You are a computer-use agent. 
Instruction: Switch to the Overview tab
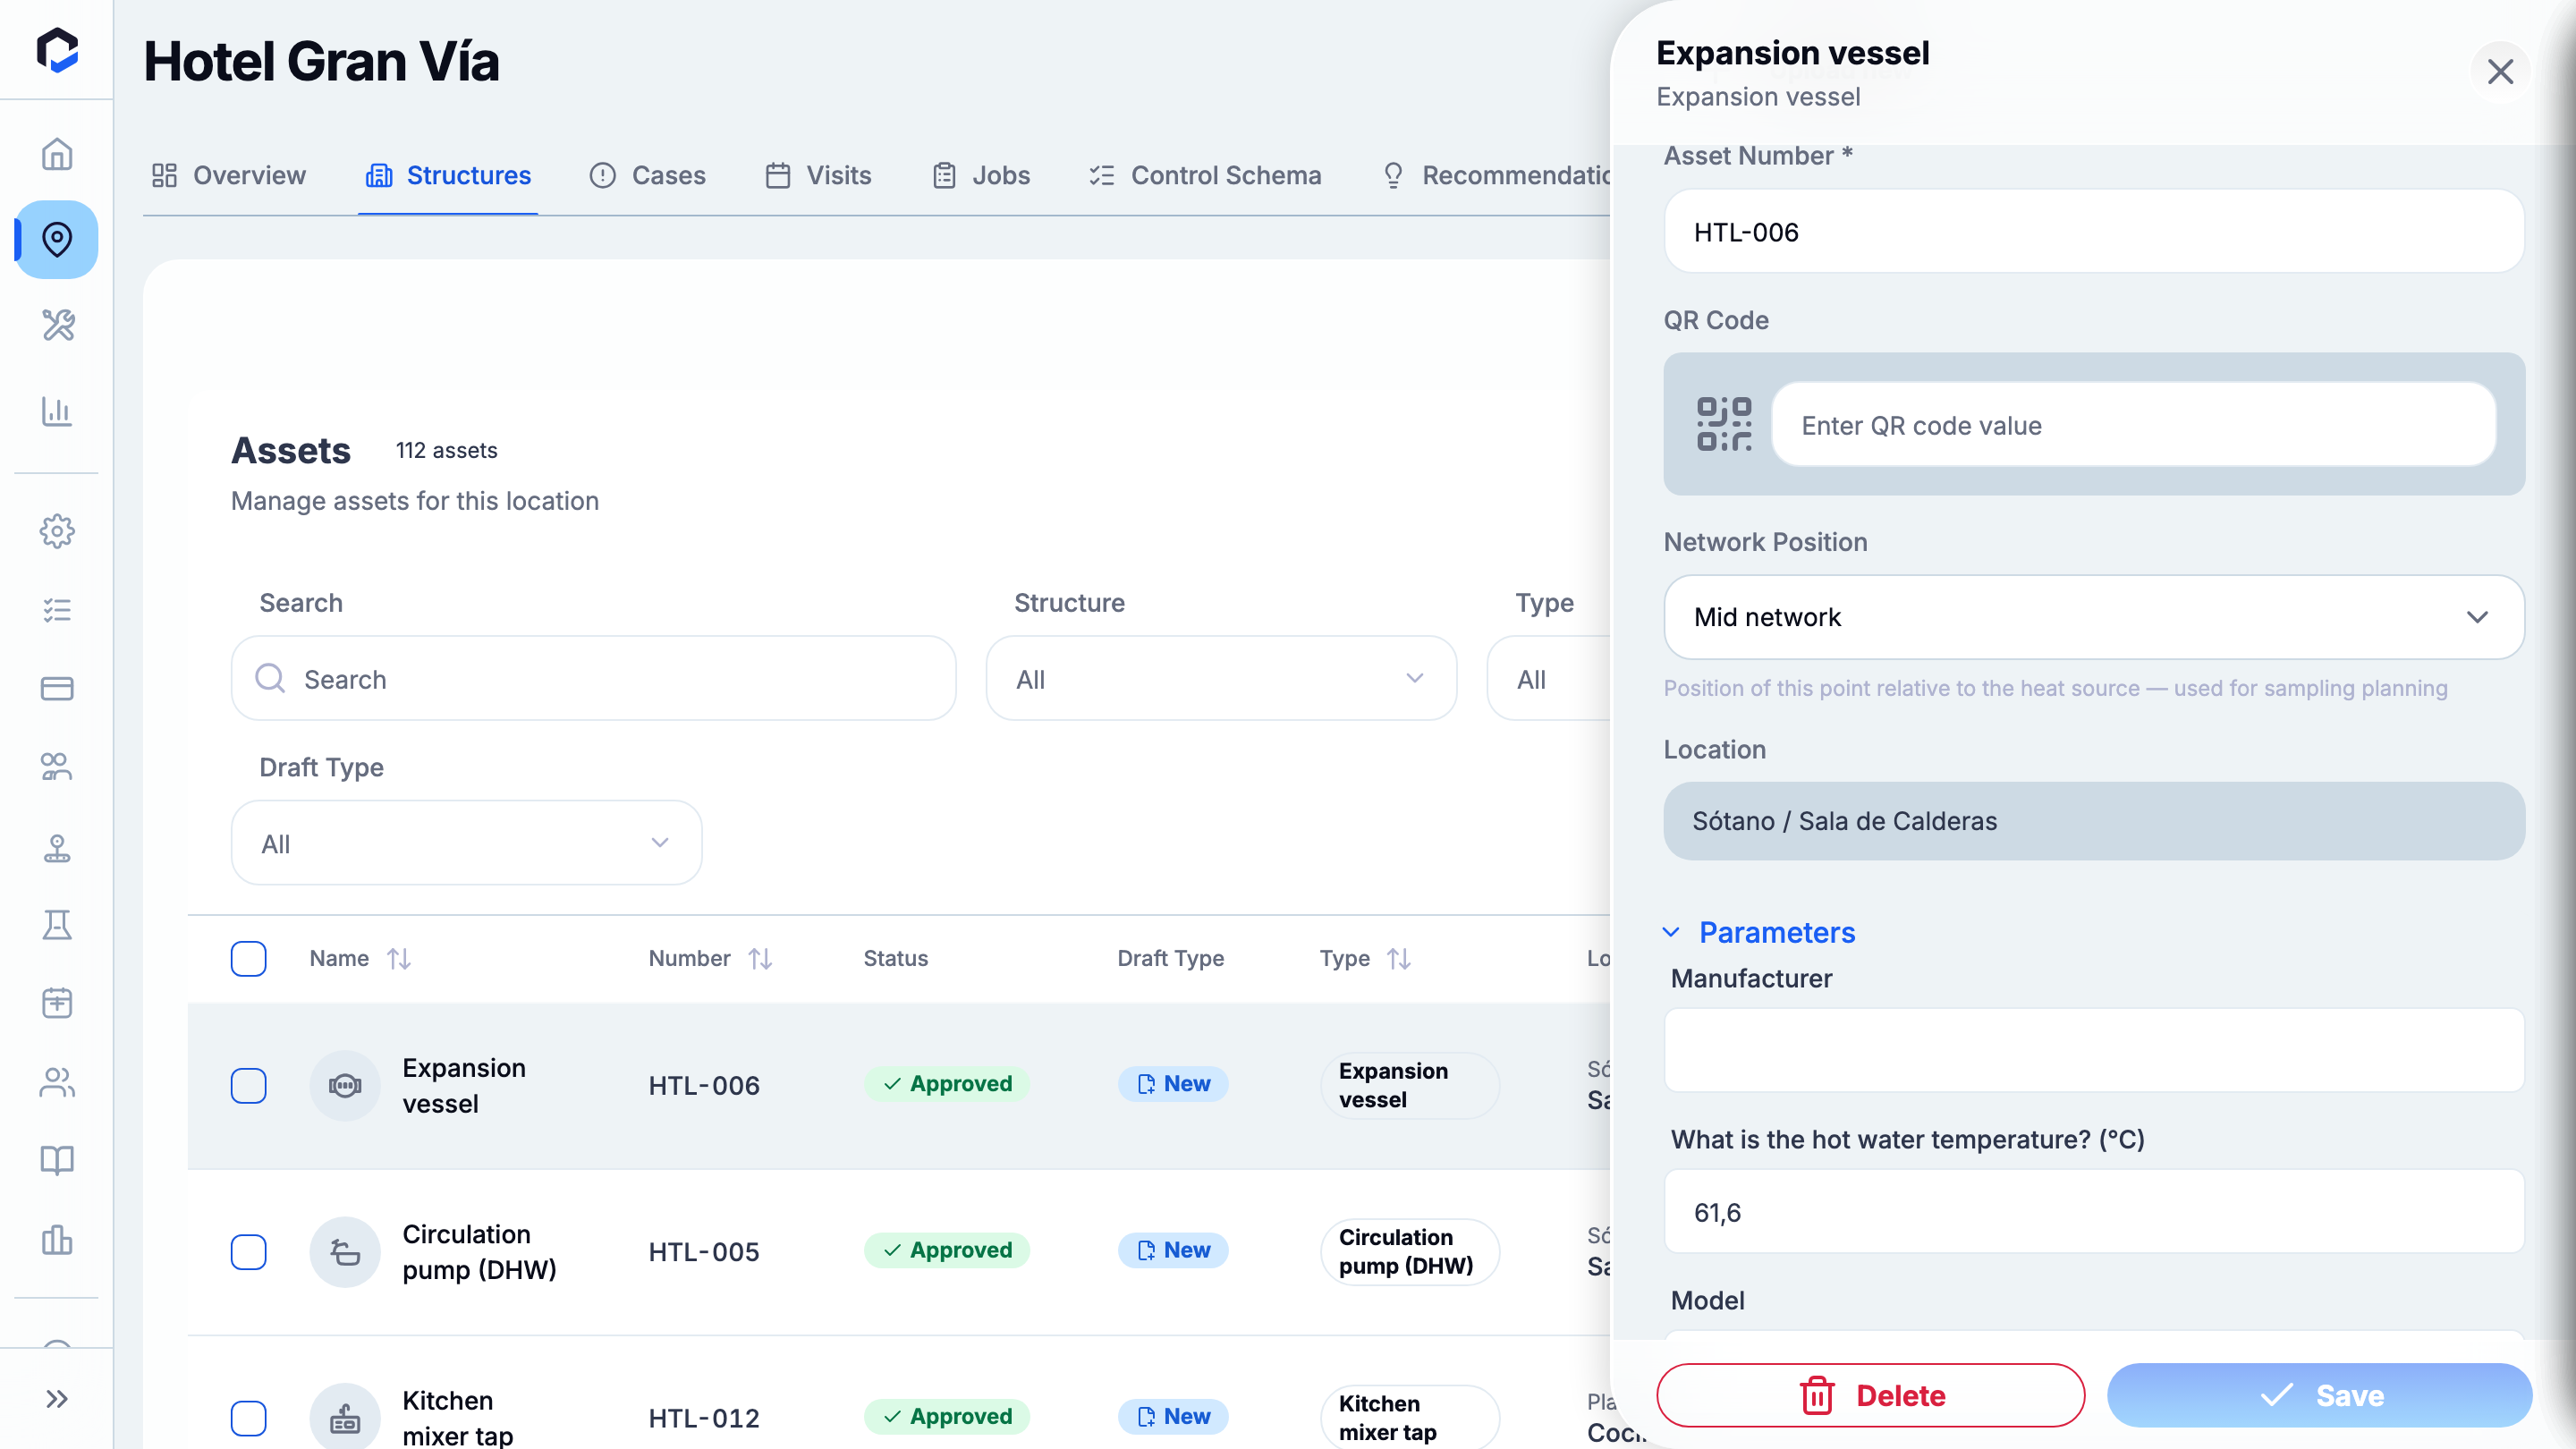[228, 175]
